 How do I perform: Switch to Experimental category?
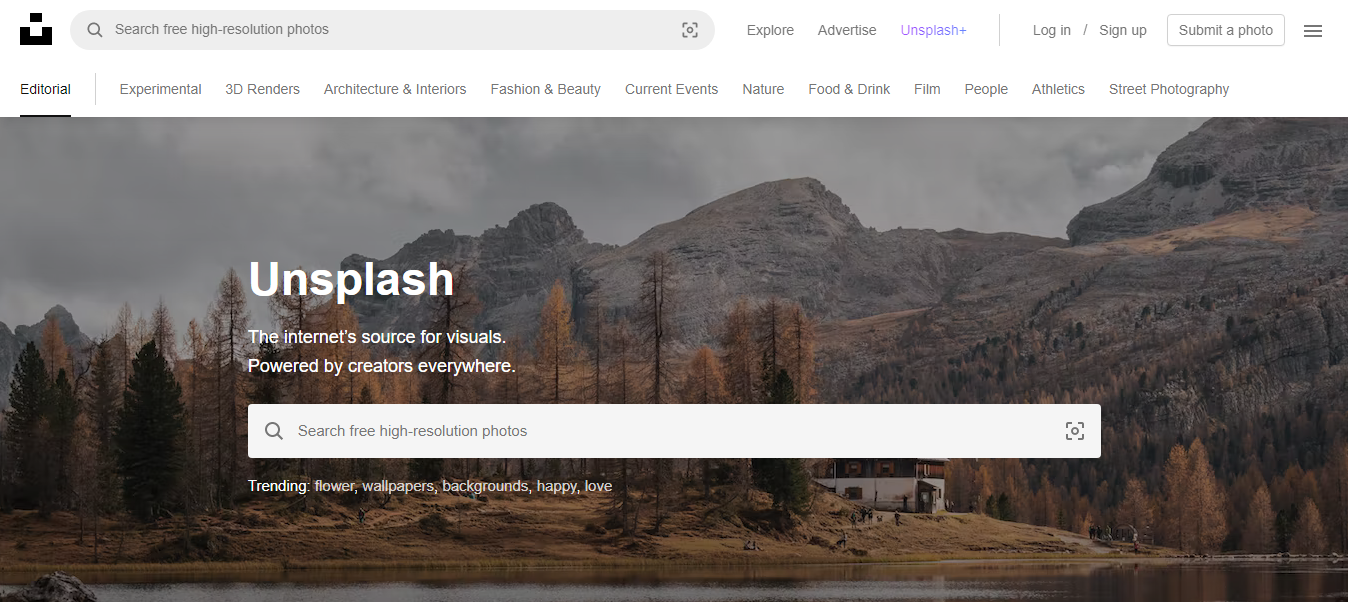tap(160, 89)
